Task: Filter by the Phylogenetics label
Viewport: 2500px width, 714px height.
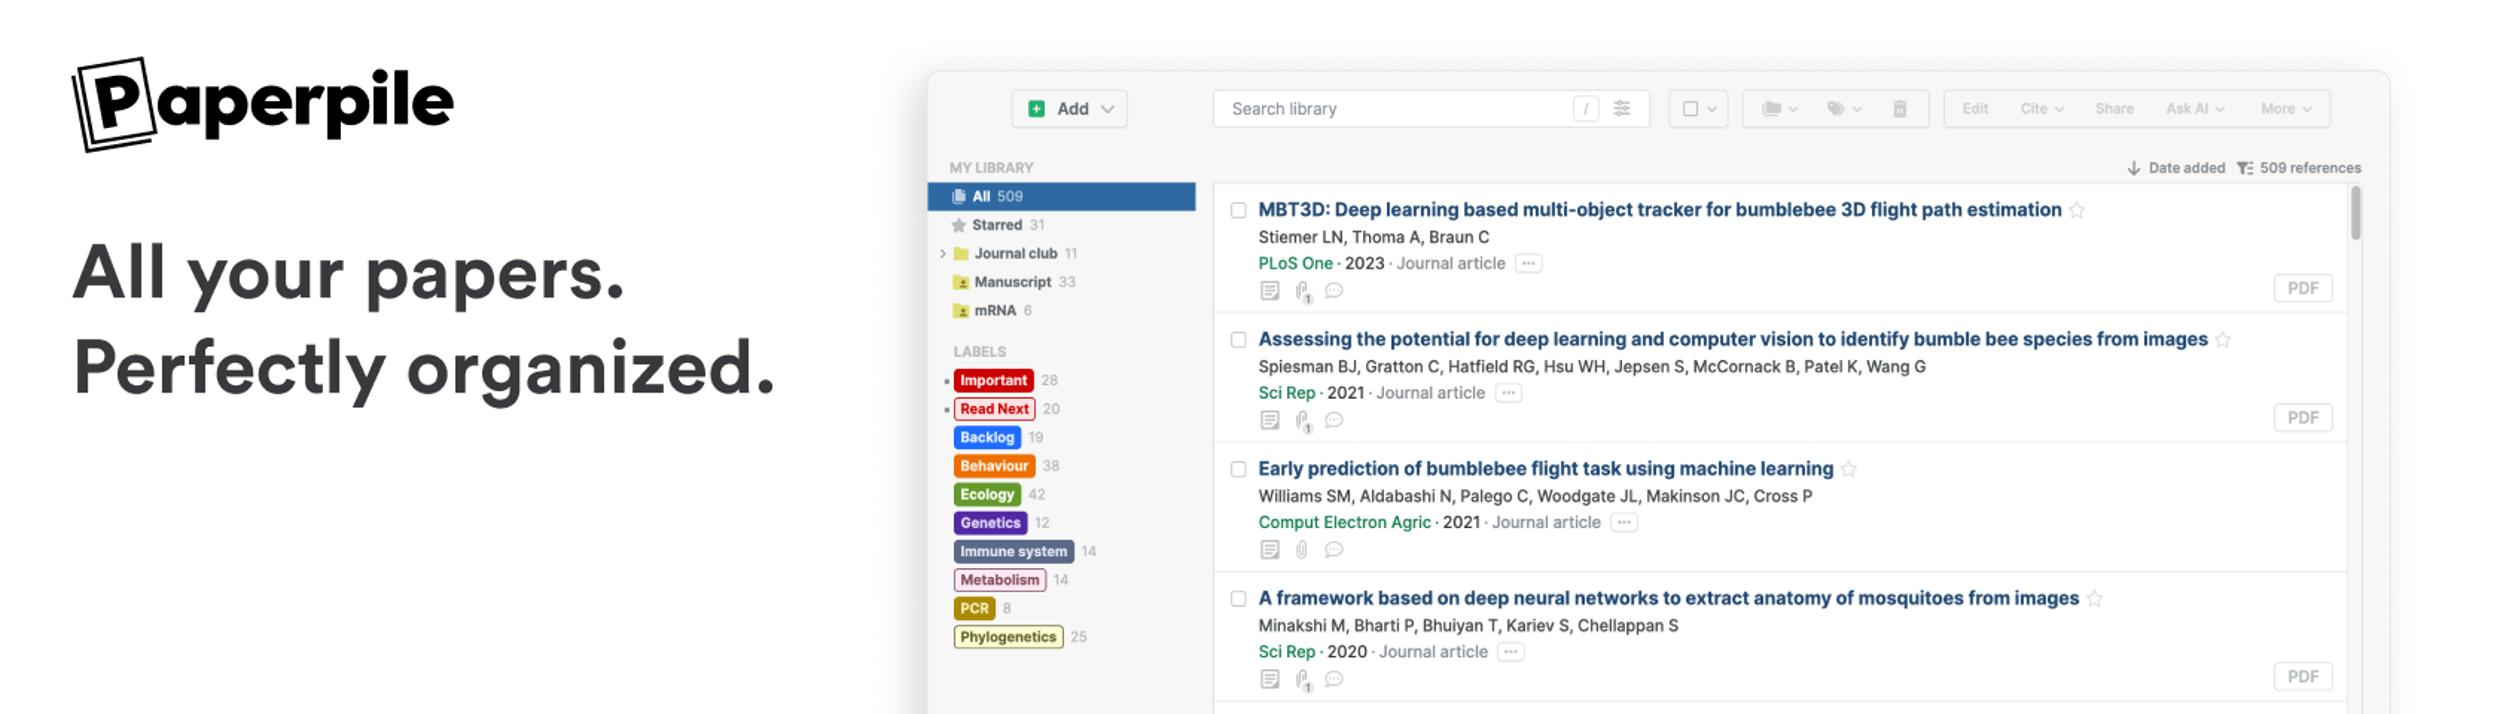Action: click(1008, 637)
